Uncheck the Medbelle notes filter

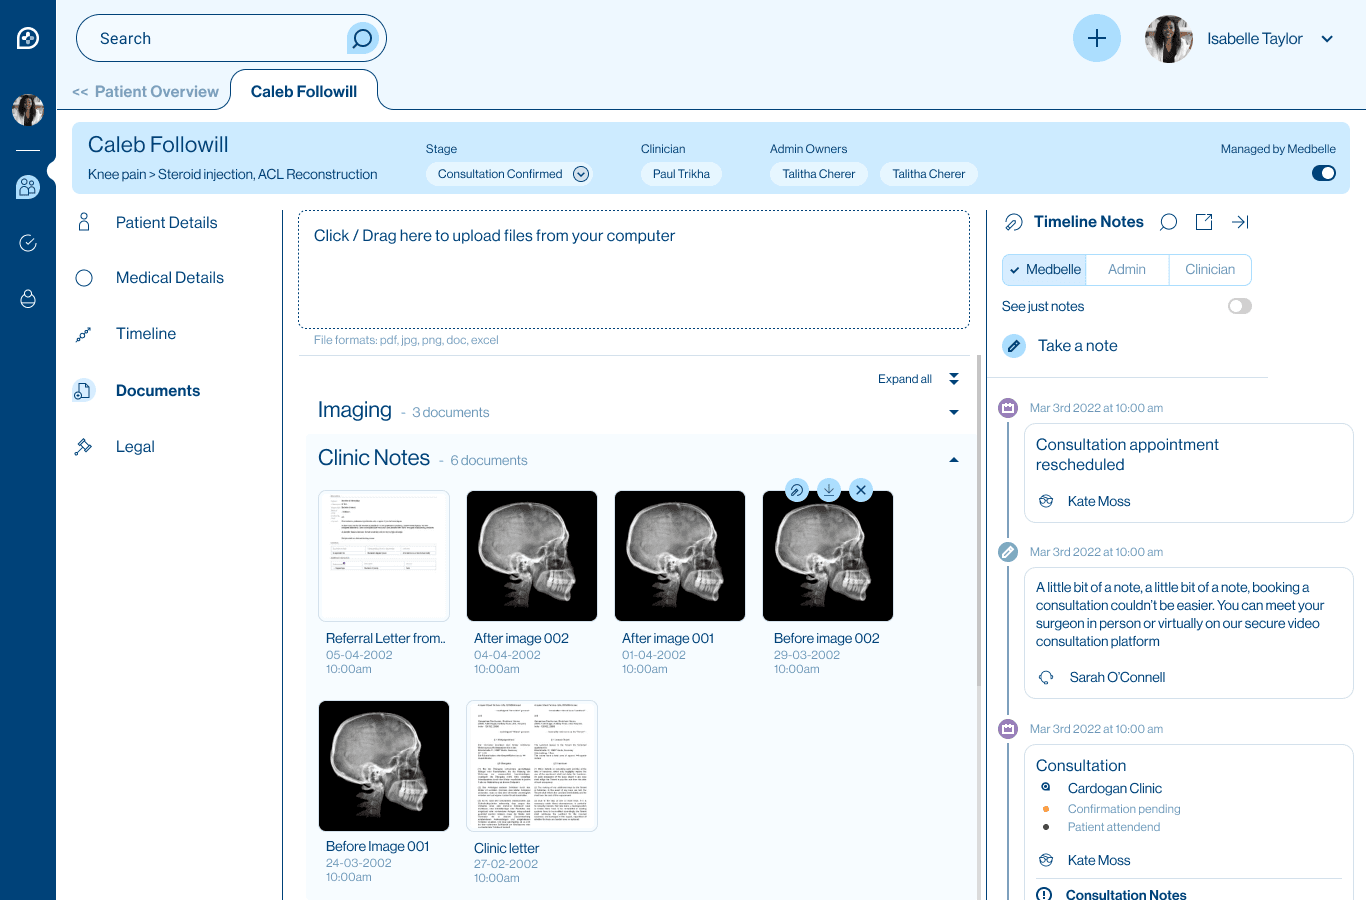(1044, 270)
